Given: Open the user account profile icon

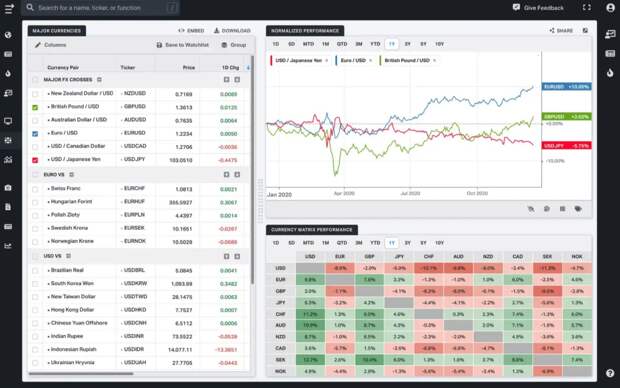Looking at the screenshot, I should (611, 8).
